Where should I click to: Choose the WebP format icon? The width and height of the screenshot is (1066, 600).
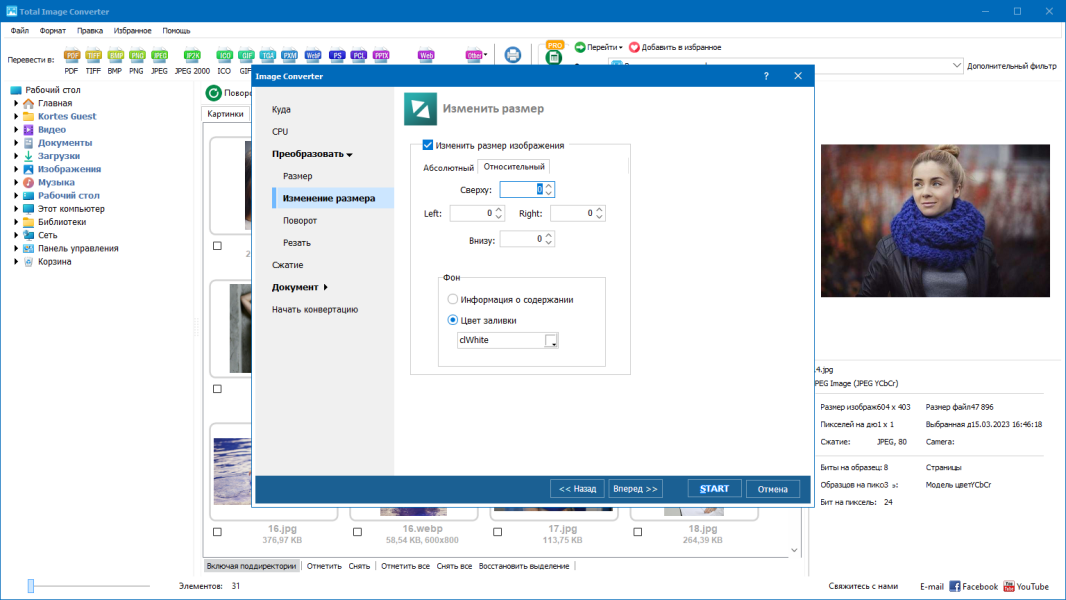[313, 56]
